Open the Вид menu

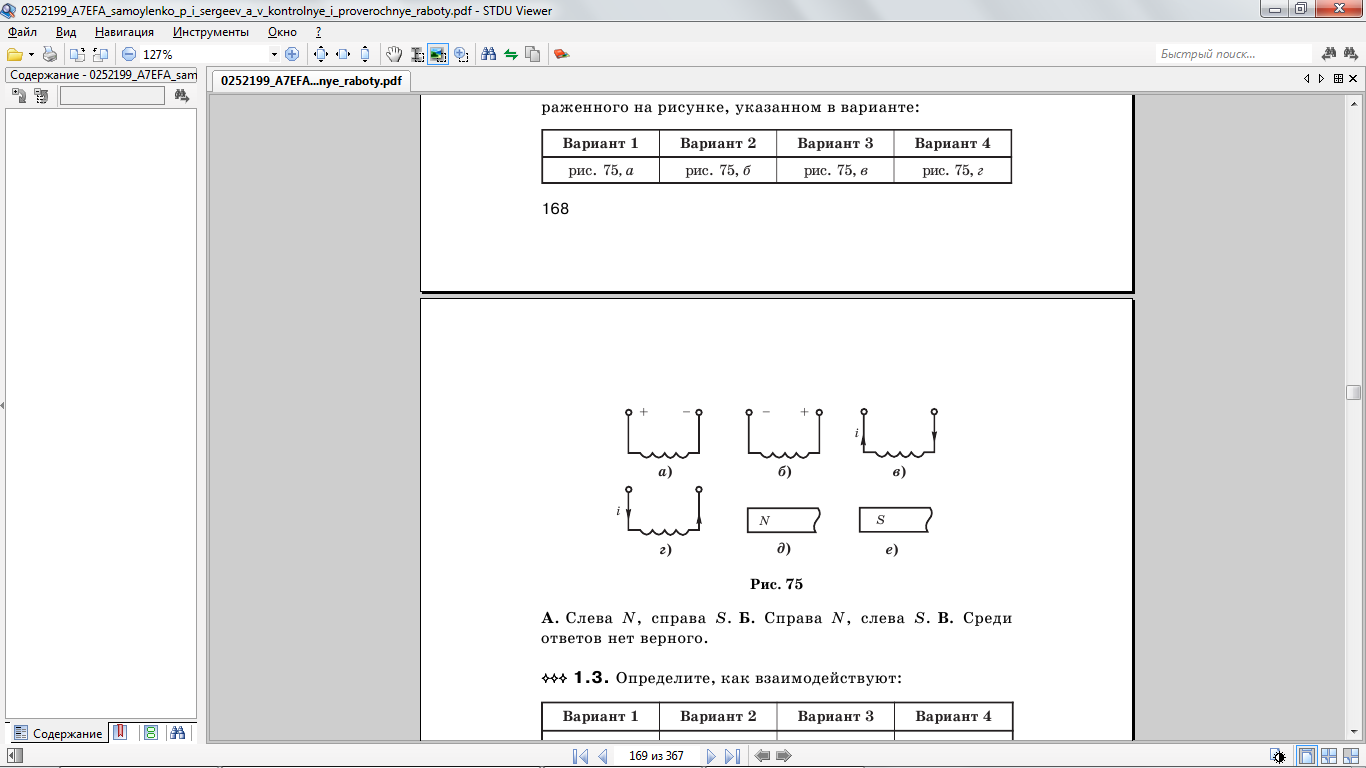[65, 32]
